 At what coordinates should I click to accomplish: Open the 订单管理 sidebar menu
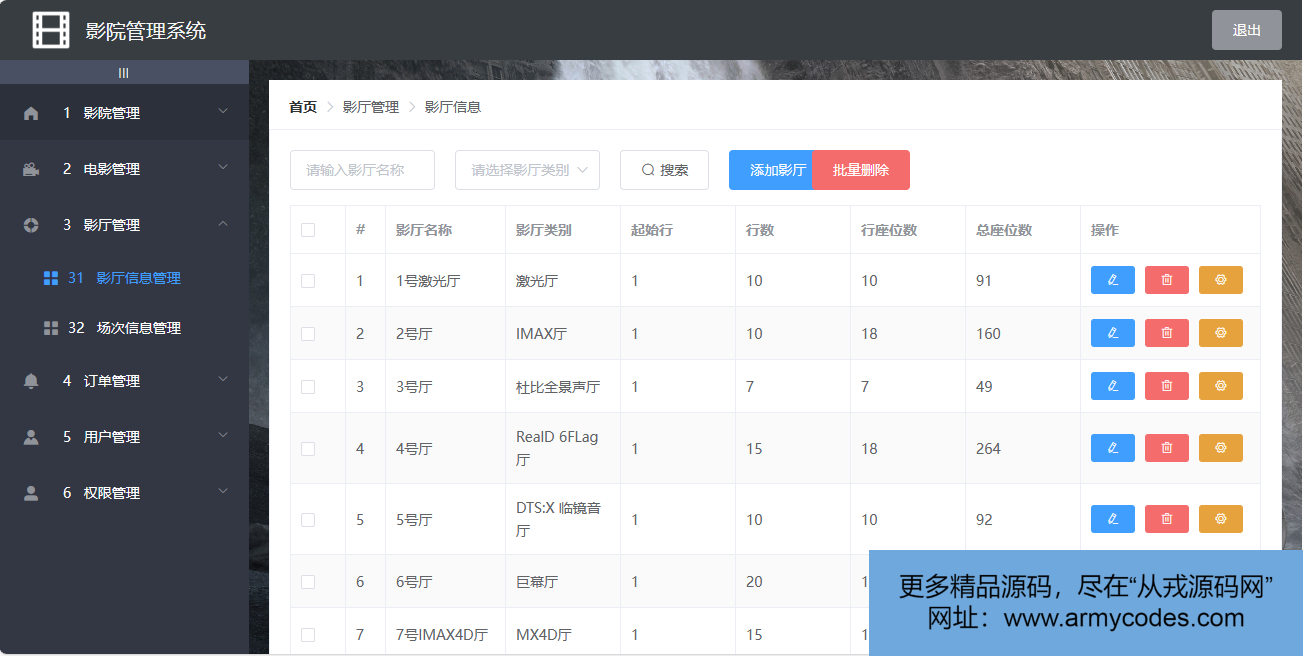pyautogui.click(x=124, y=381)
